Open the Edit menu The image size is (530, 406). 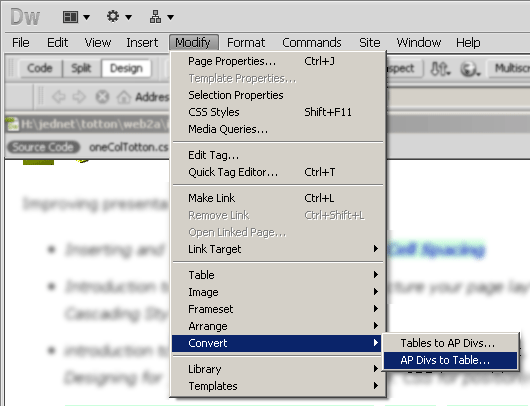(x=57, y=43)
